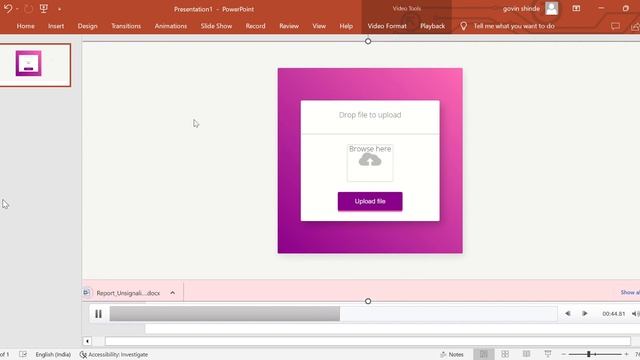This screenshot has height=360, width=640.
Task: Click Accessibility: Investigate status
Action: (x=113, y=355)
